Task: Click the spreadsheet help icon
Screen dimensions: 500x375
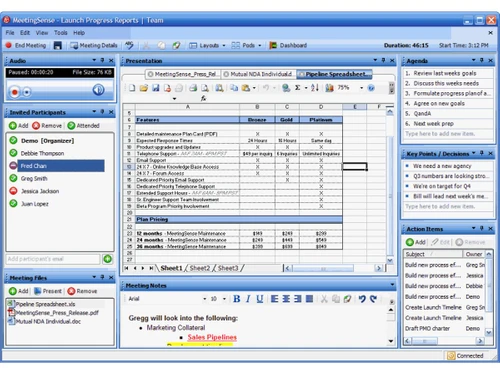Action: coord(371,88)
